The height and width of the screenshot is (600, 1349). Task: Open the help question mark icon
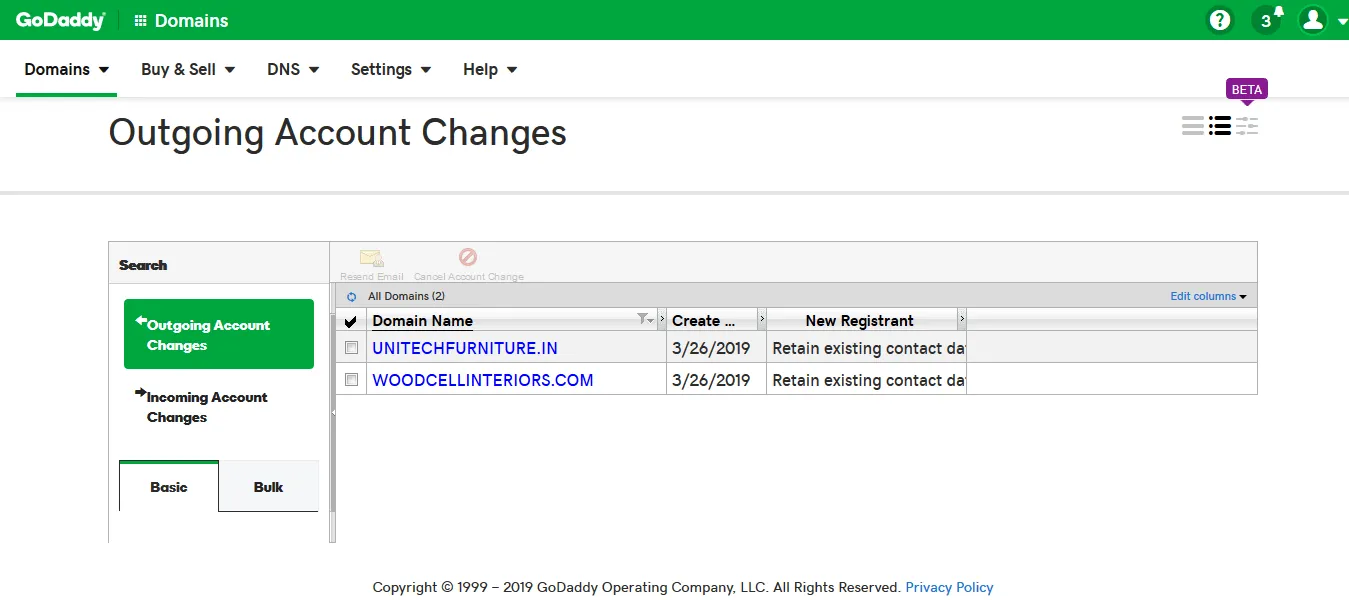pos(1219,20)
